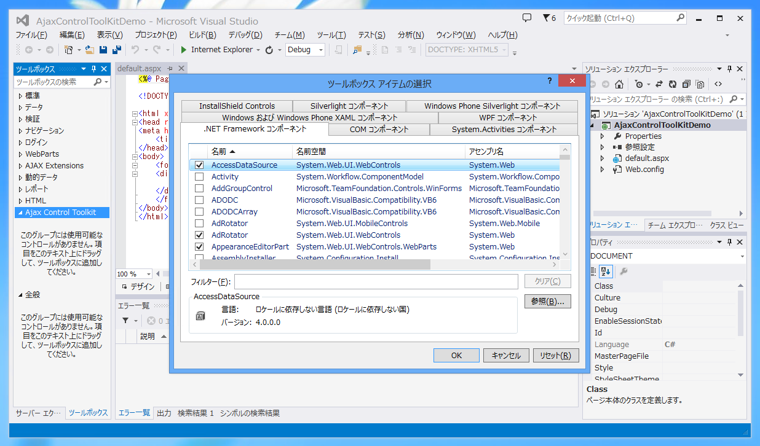760x446 pixels.
Task: Check the AddGroupControl checkbox
Action: [199, 188]
